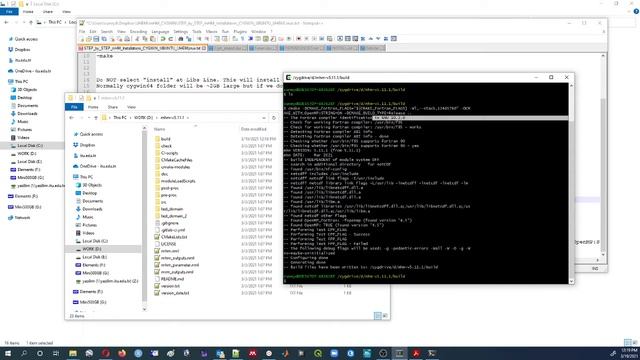Open the Home ribbon tab in mhm explorer window
This screenshot has height=360, width=640.
pos(93,107)
